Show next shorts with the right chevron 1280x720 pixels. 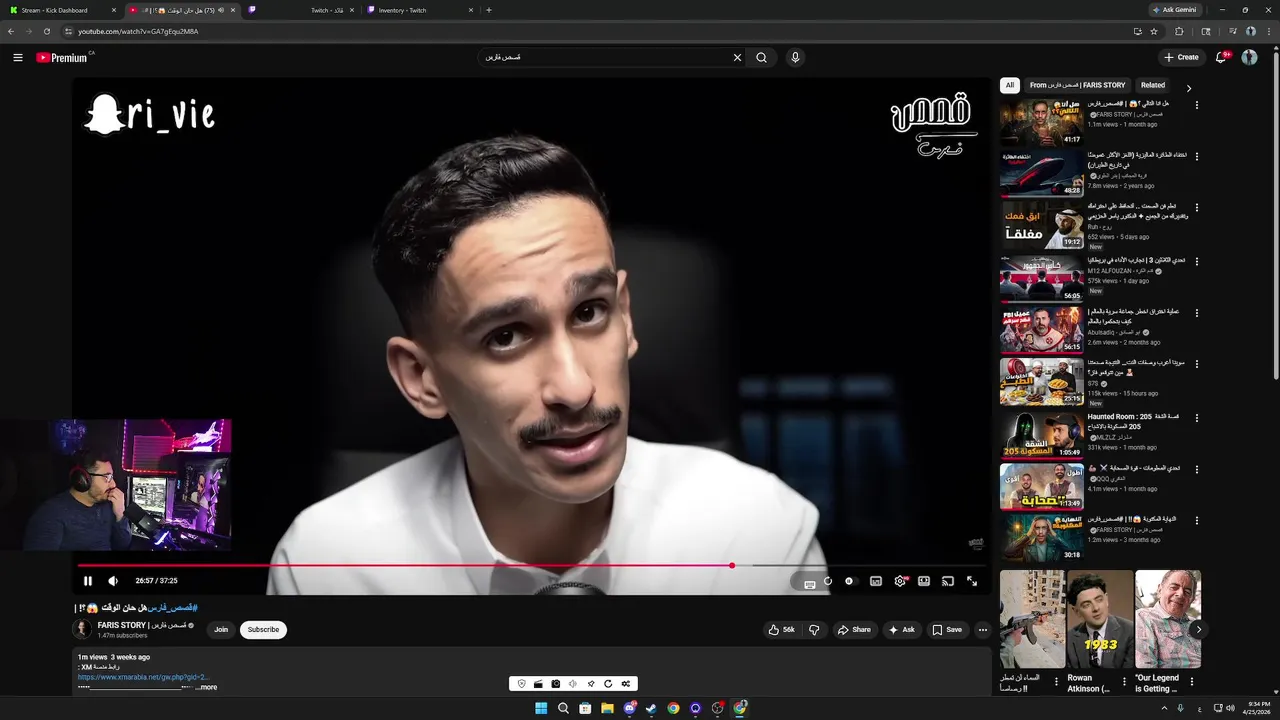point(1198,629)
